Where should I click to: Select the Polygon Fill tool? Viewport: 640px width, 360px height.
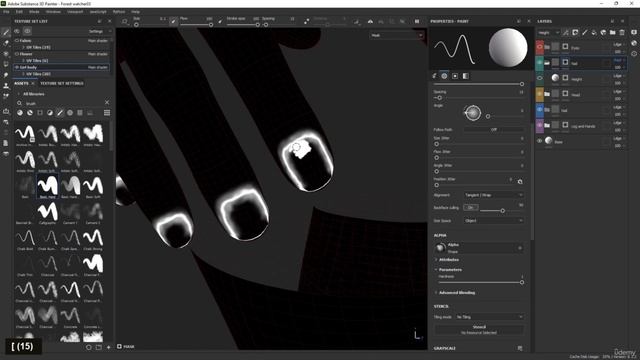(x=6, y=64)
